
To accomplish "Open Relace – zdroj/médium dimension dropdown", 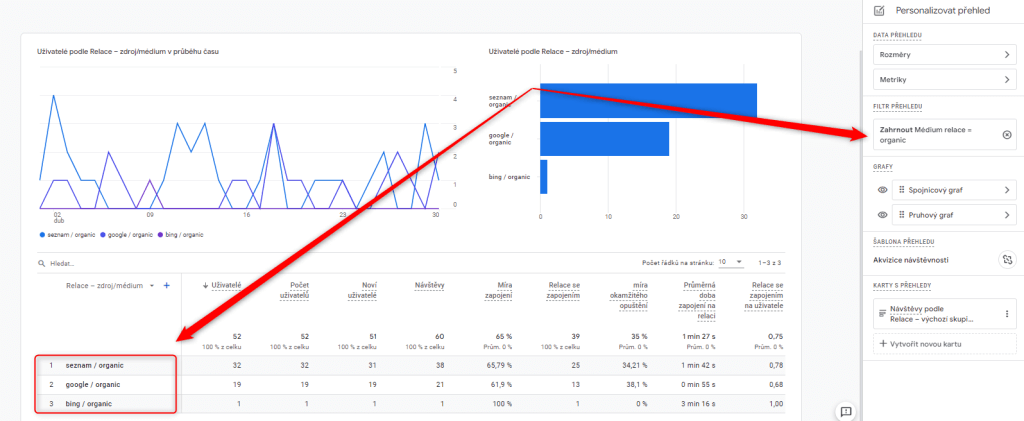I will [x=152, y=286].
